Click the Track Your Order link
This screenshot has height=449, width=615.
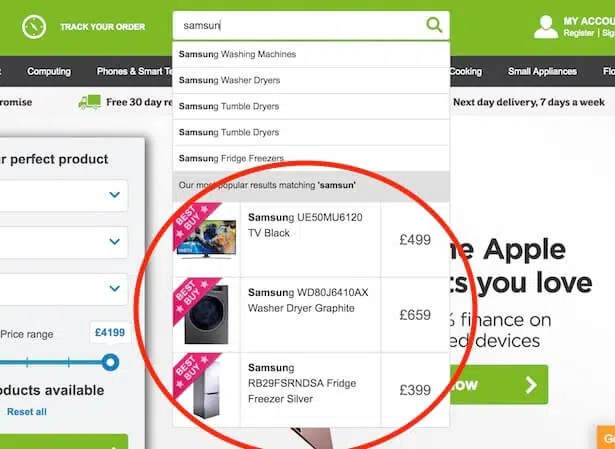click(102, 27)
